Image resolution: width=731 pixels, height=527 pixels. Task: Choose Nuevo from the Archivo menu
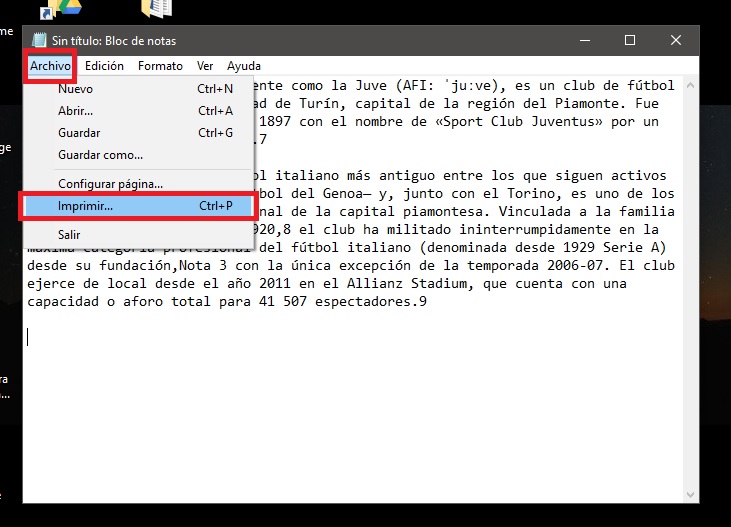(x=138, y=89)
